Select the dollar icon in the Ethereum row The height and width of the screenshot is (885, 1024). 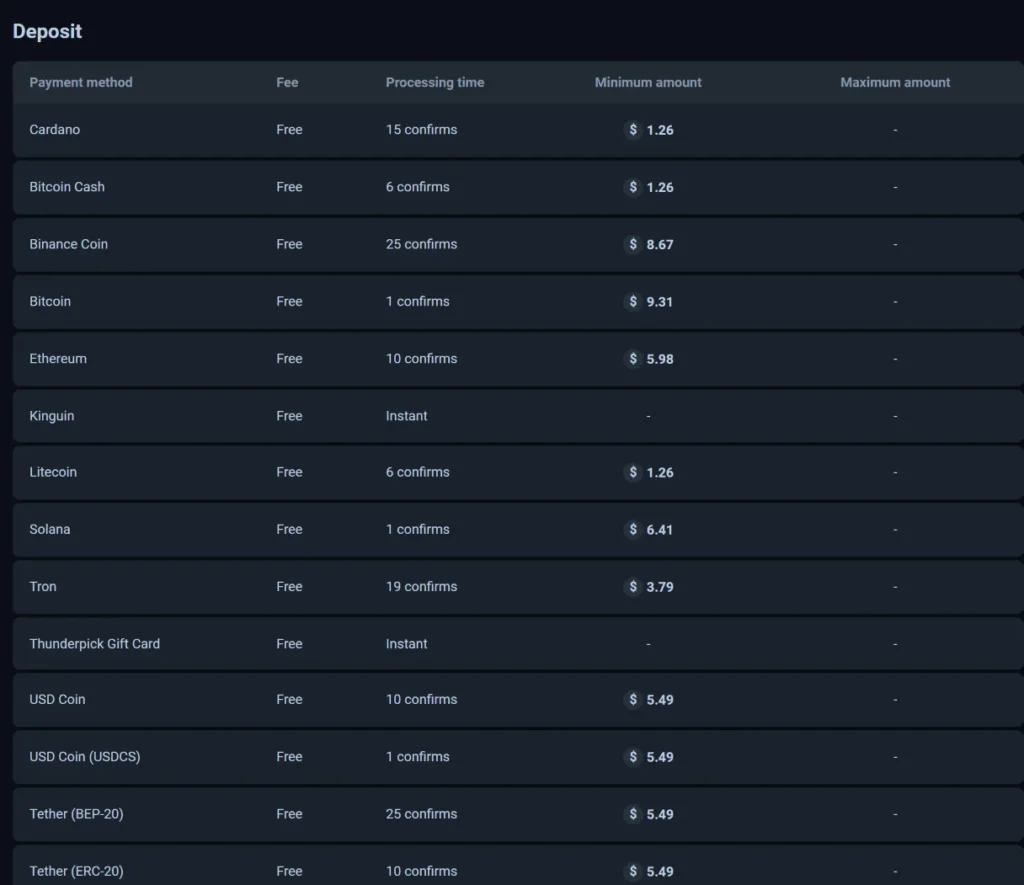click(633, 359)
